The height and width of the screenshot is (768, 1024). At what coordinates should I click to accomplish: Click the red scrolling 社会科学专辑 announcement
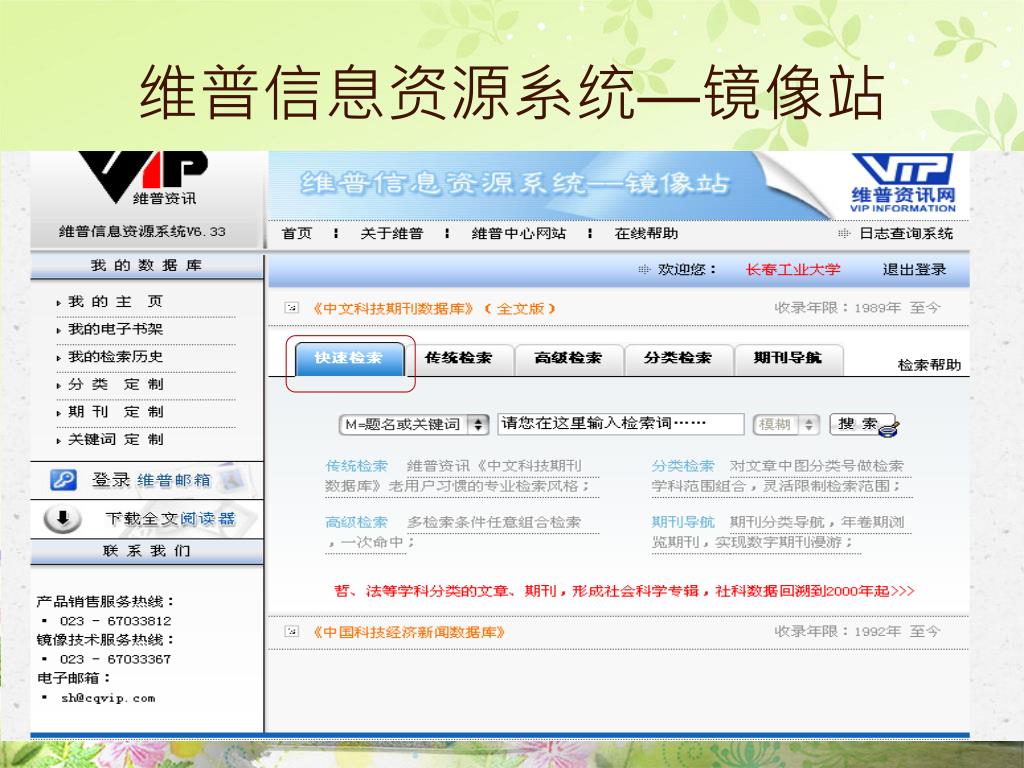[x=624, y=591]
